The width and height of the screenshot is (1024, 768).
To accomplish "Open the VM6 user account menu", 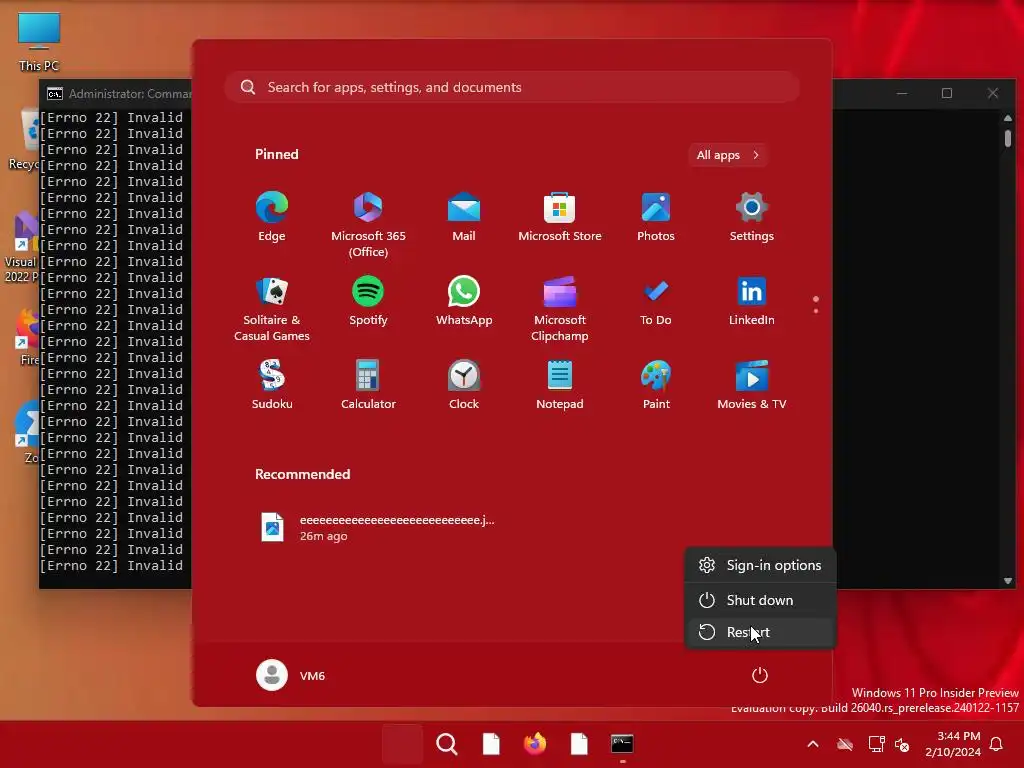I will (x=291, y=675).
